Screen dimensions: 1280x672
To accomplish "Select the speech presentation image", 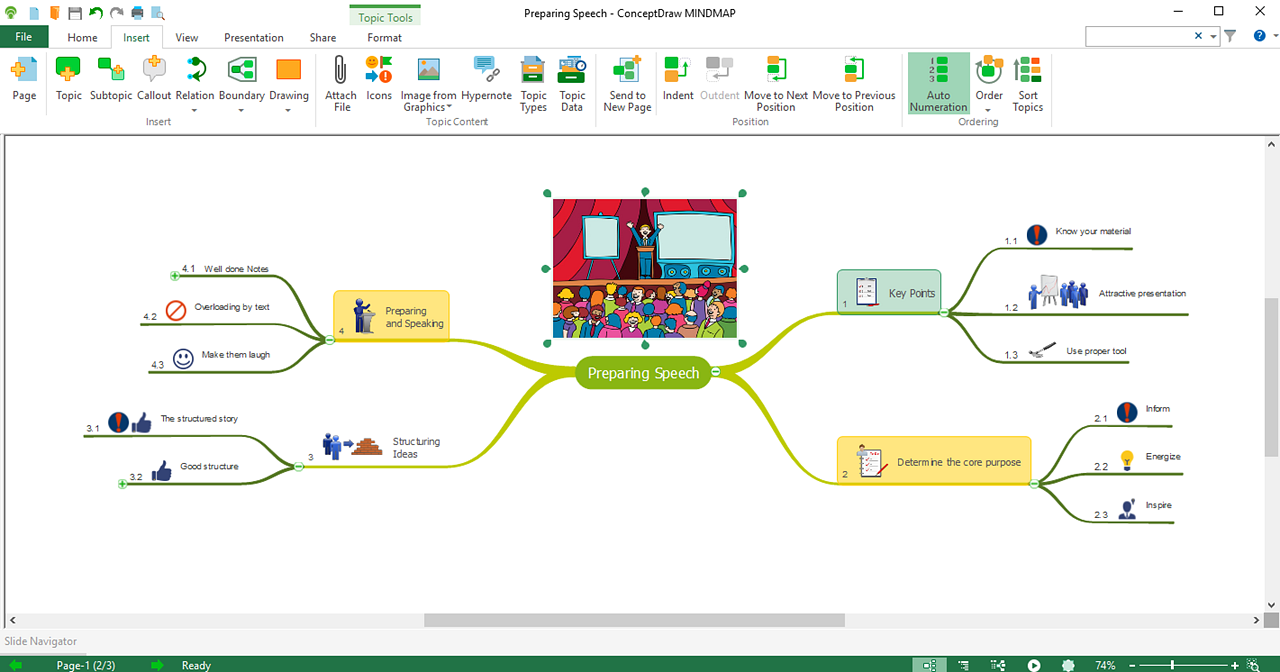I will tap(645, 268).
